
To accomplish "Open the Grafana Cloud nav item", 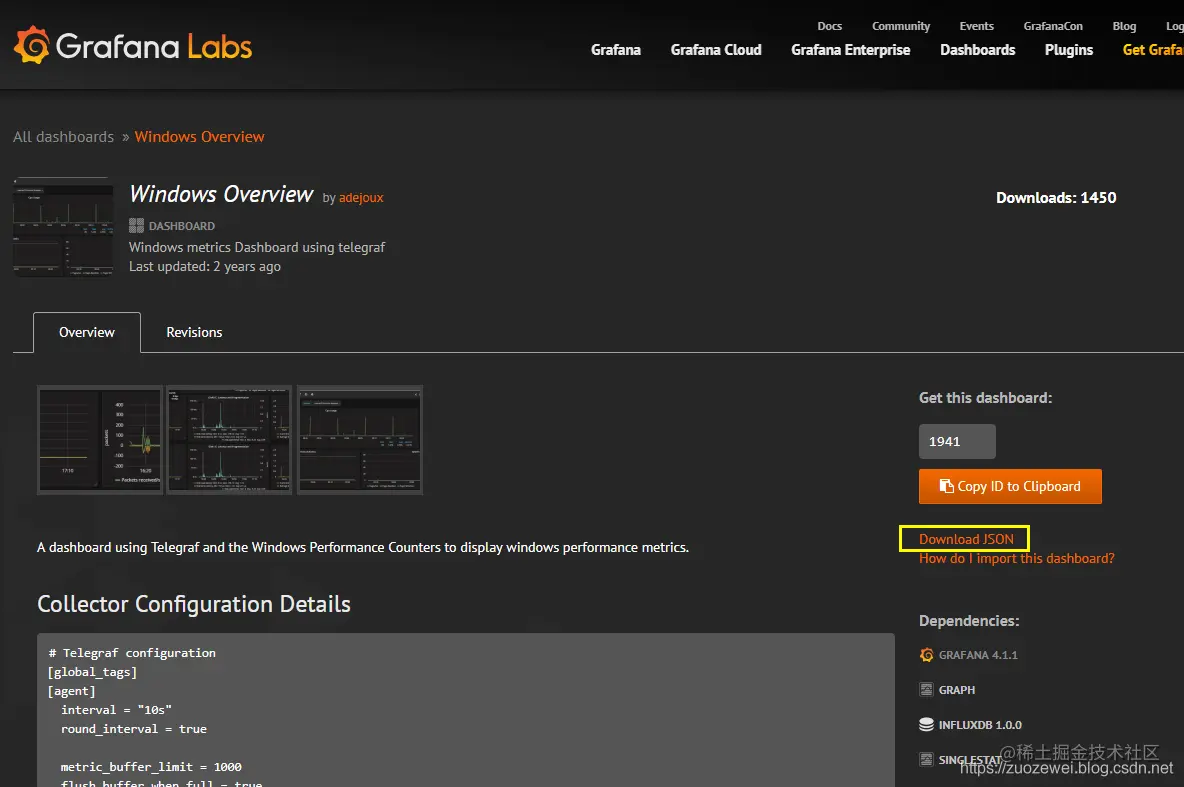I will pyautogui.click(x=716, y=50).
